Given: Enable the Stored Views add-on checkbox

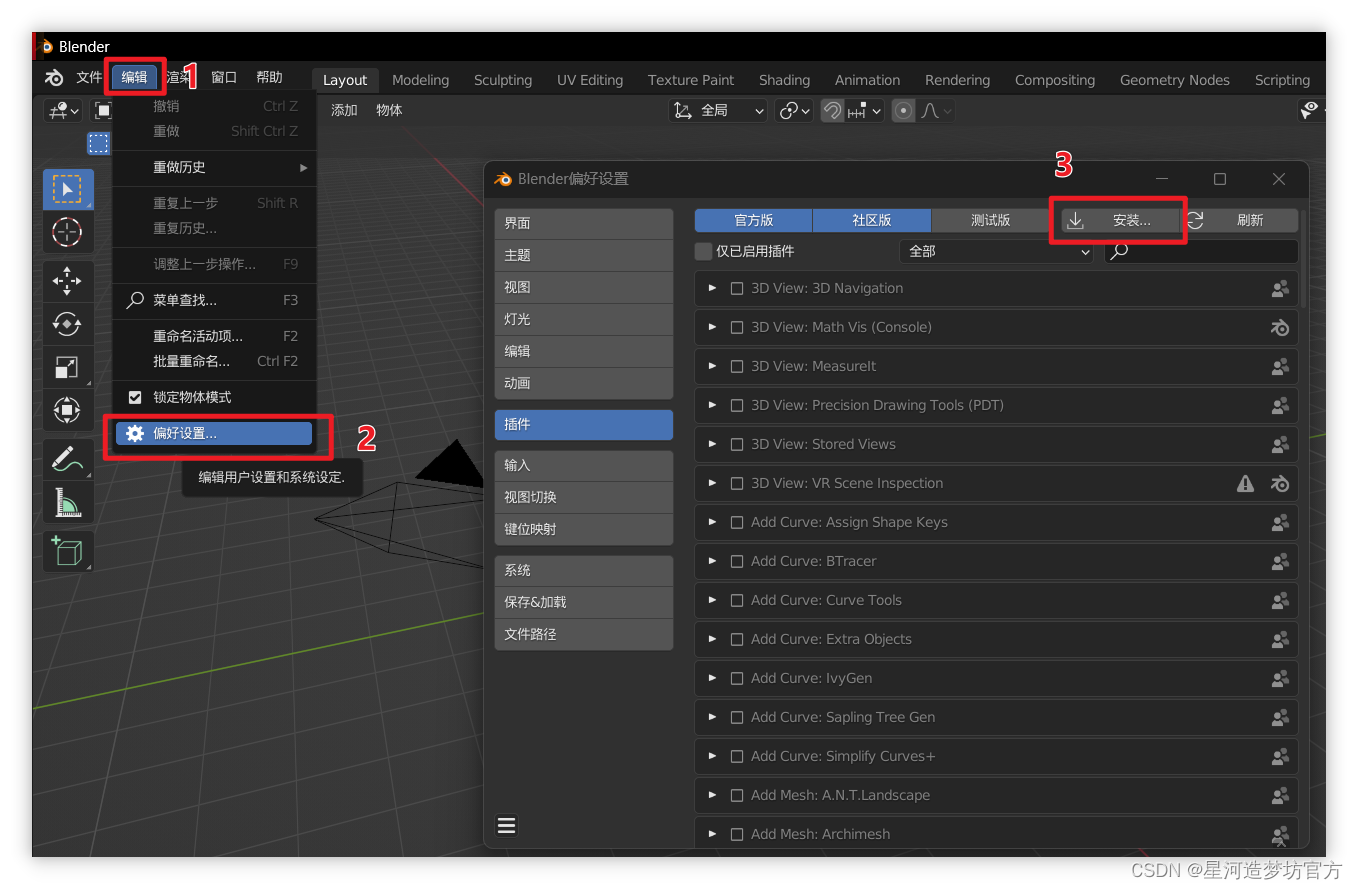Looking at the screenshot, I should click(x=737, y=444).
